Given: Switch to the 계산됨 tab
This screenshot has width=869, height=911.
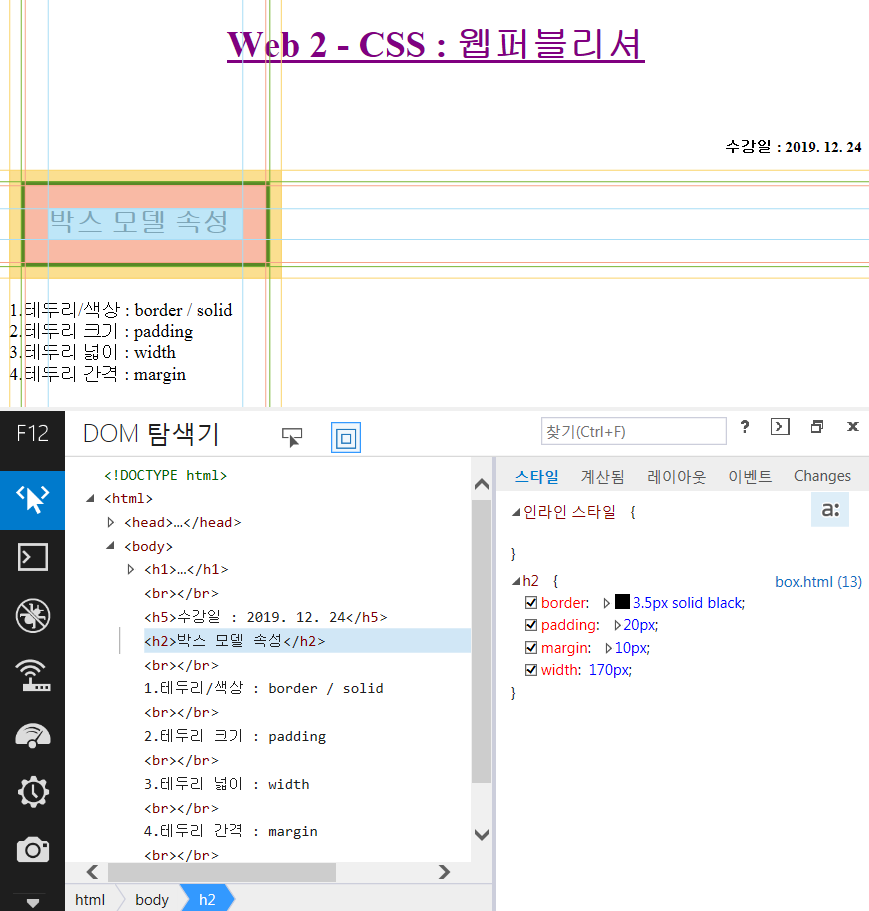Looking at the screenshot, I should click(602, 476).
